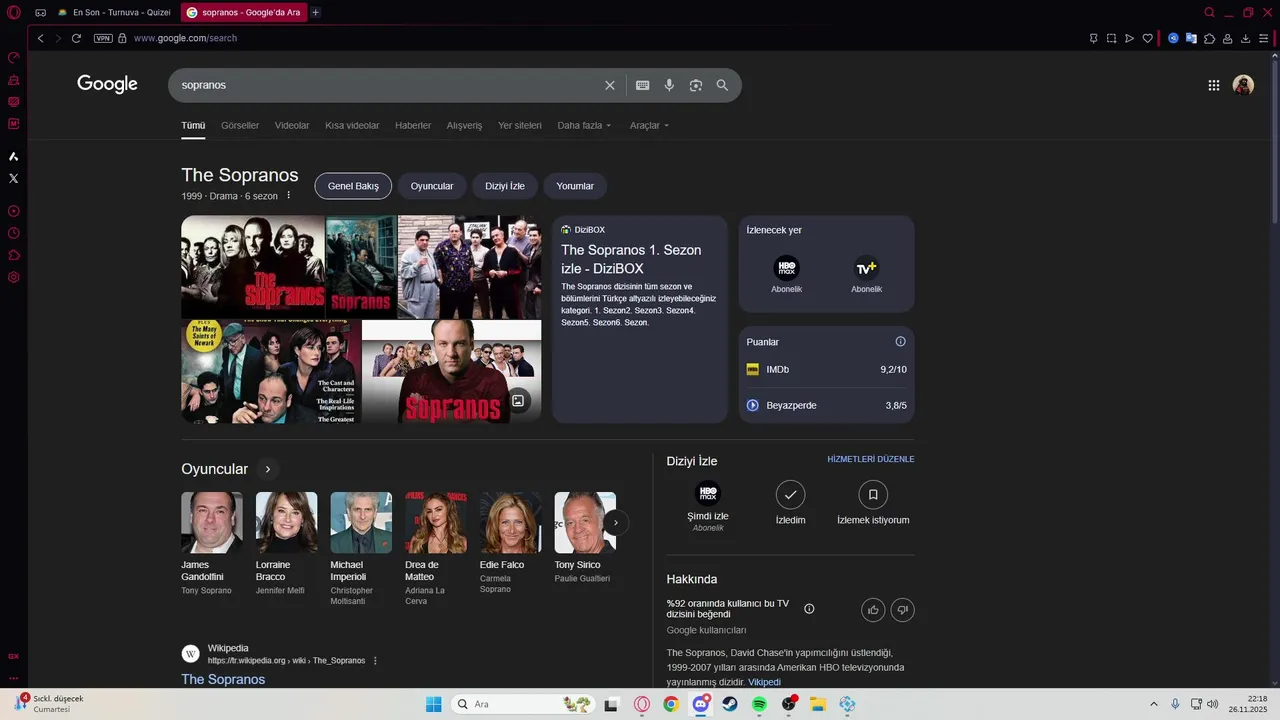
Task: Open sidebar settings gear icon
Action: coord(13,277)
